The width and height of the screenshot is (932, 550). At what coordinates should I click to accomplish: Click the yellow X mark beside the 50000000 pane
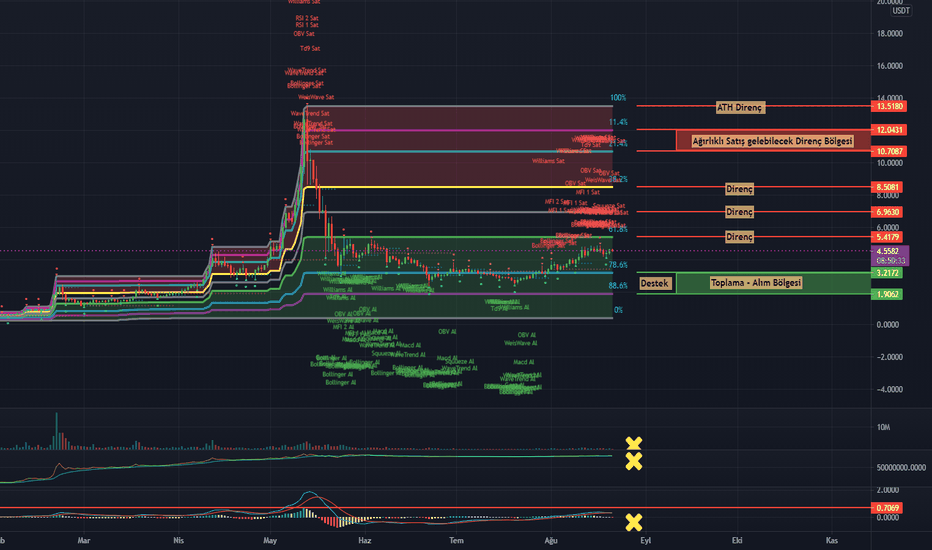634,461
